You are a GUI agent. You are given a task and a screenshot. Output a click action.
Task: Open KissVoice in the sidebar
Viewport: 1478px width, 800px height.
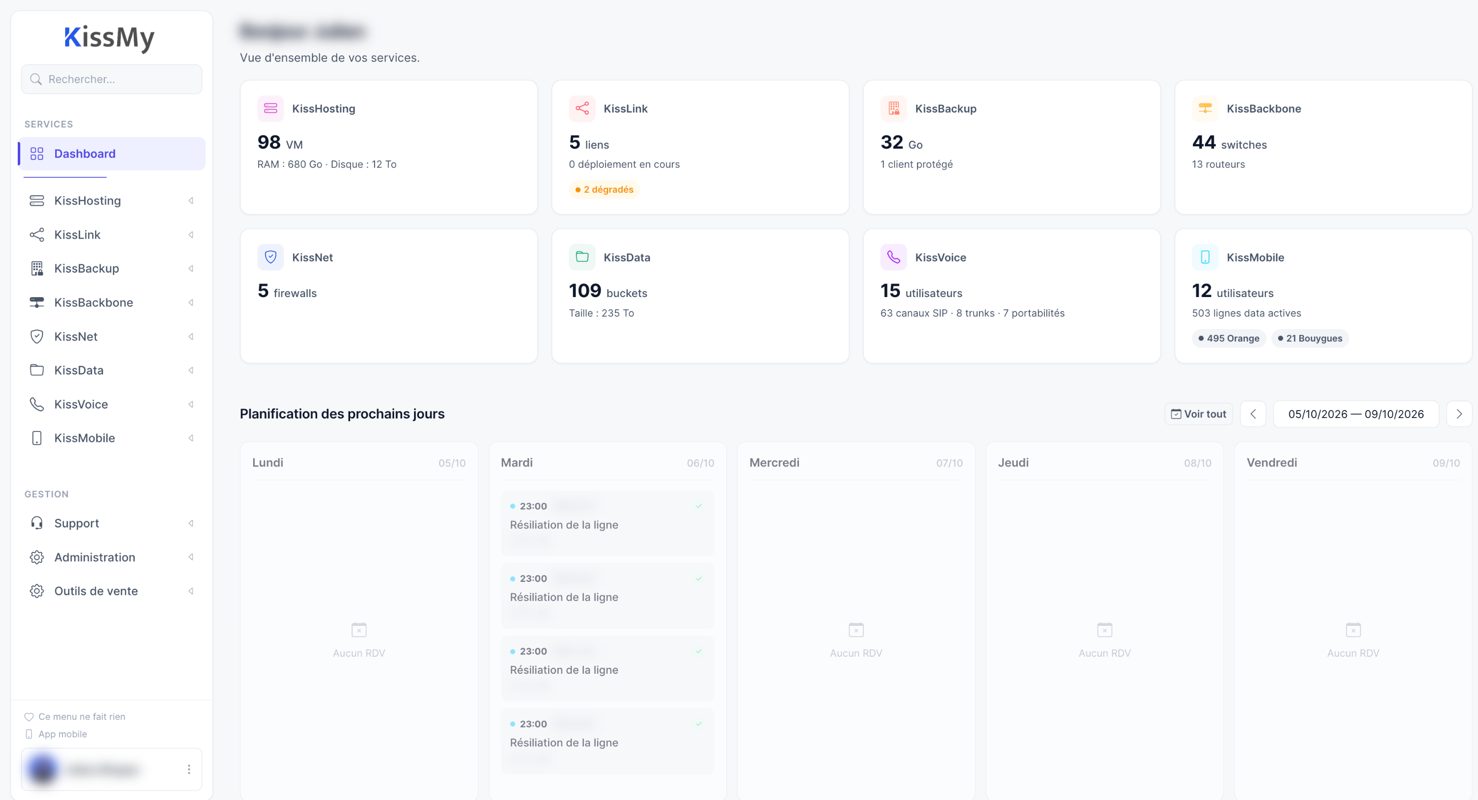[112, 405]
